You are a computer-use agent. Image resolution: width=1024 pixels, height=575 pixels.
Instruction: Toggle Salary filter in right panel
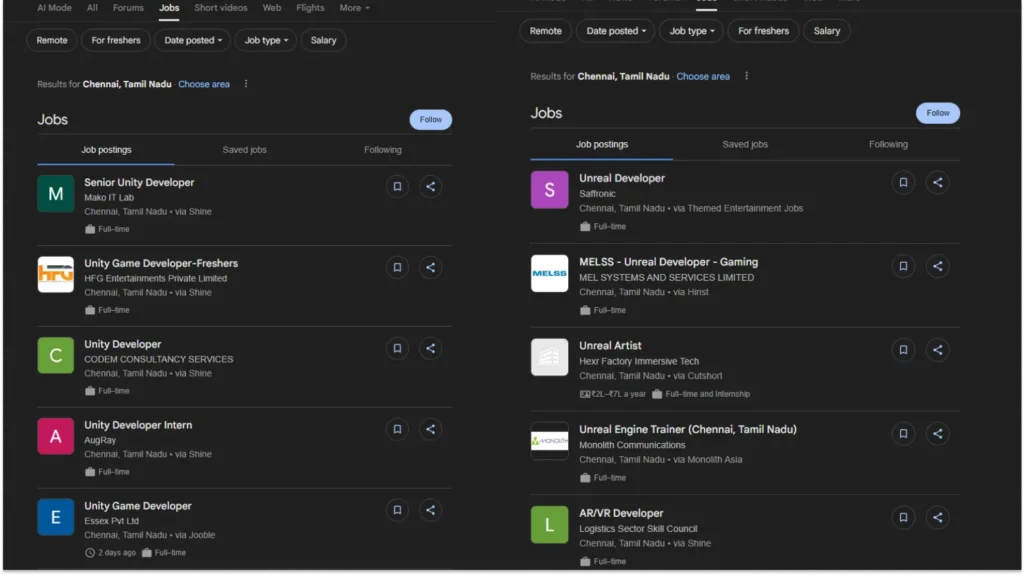(826, 31)
